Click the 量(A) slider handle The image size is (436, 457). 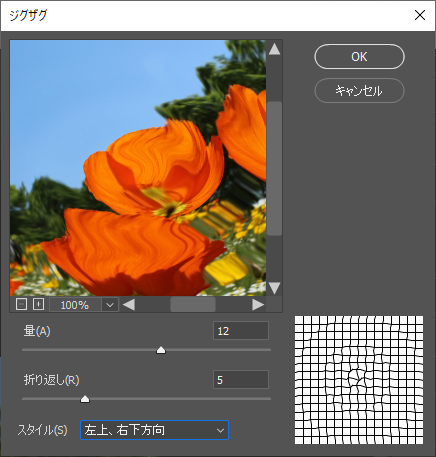click(161, 350)
